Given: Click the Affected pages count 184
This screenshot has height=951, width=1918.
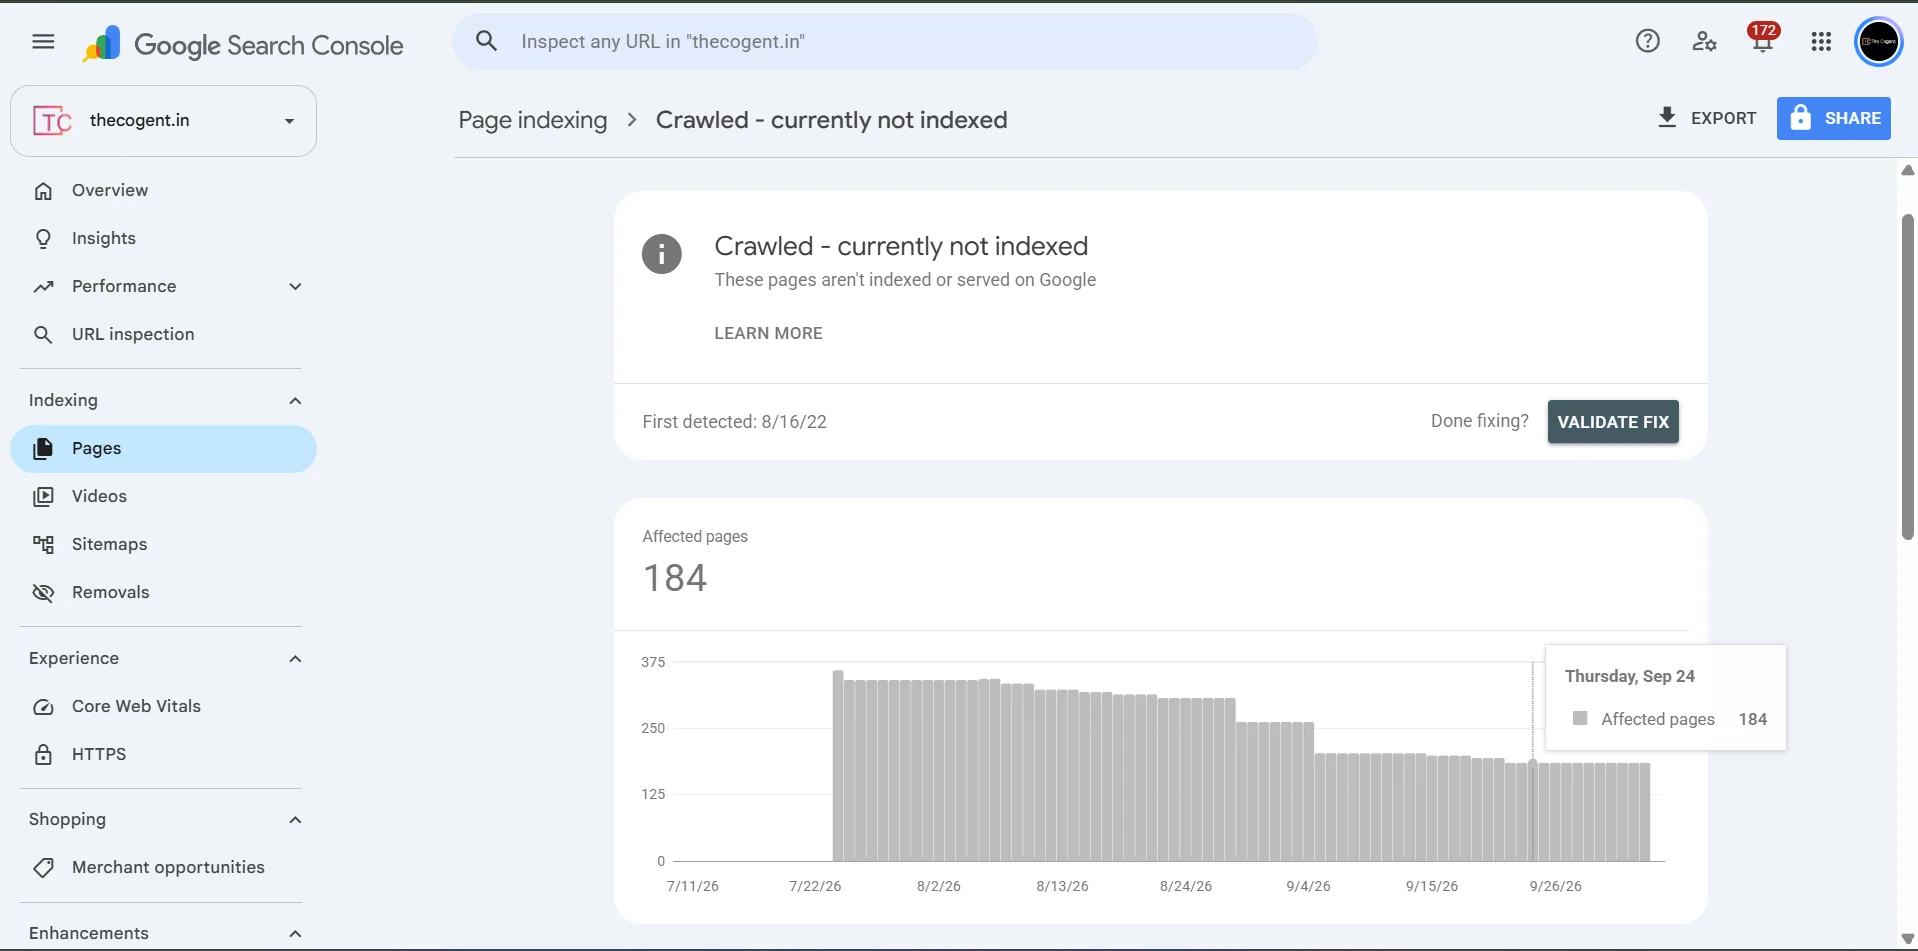Looking at the screenshot, I should click(x=675, y=578).
